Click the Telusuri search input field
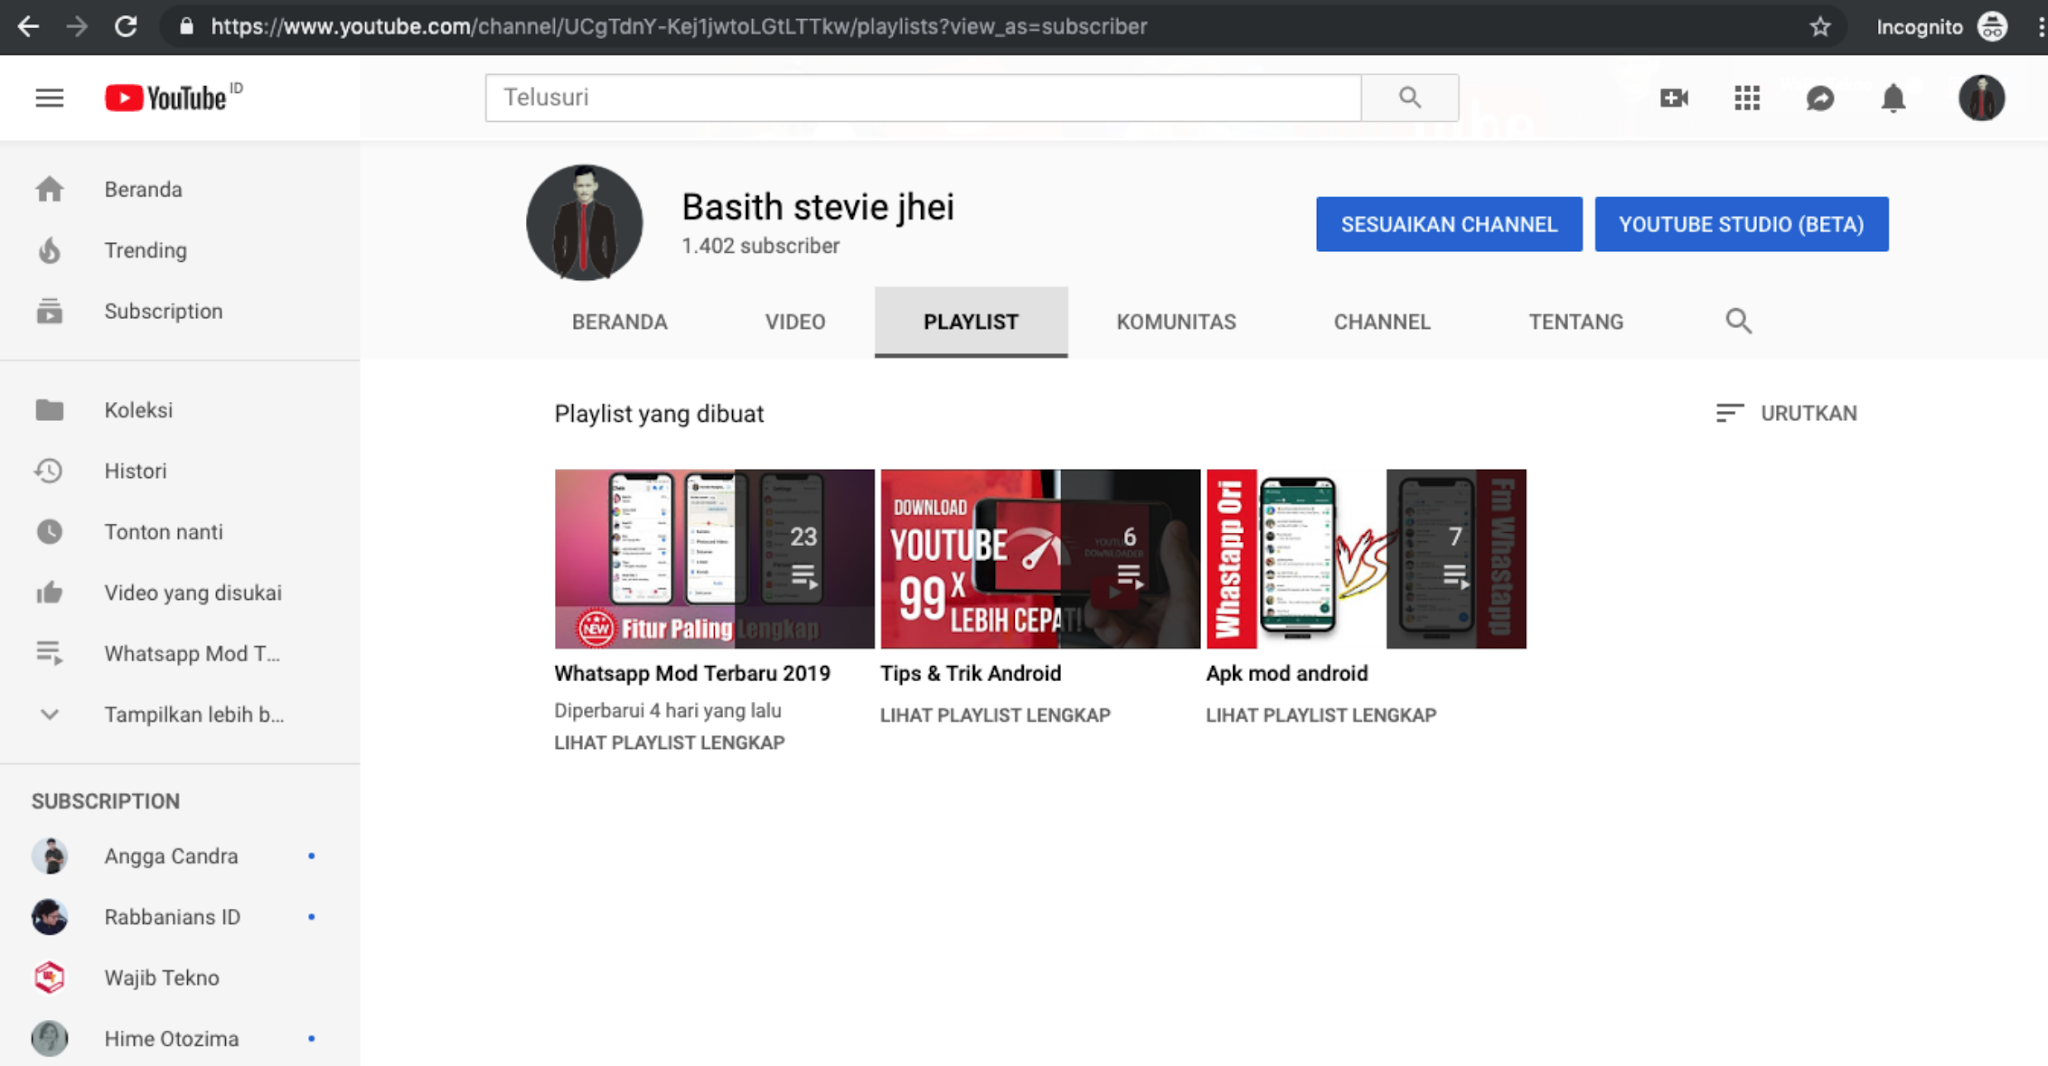Image resolution: width=2048 pixels, height=1066 pixels. [923, 97]
